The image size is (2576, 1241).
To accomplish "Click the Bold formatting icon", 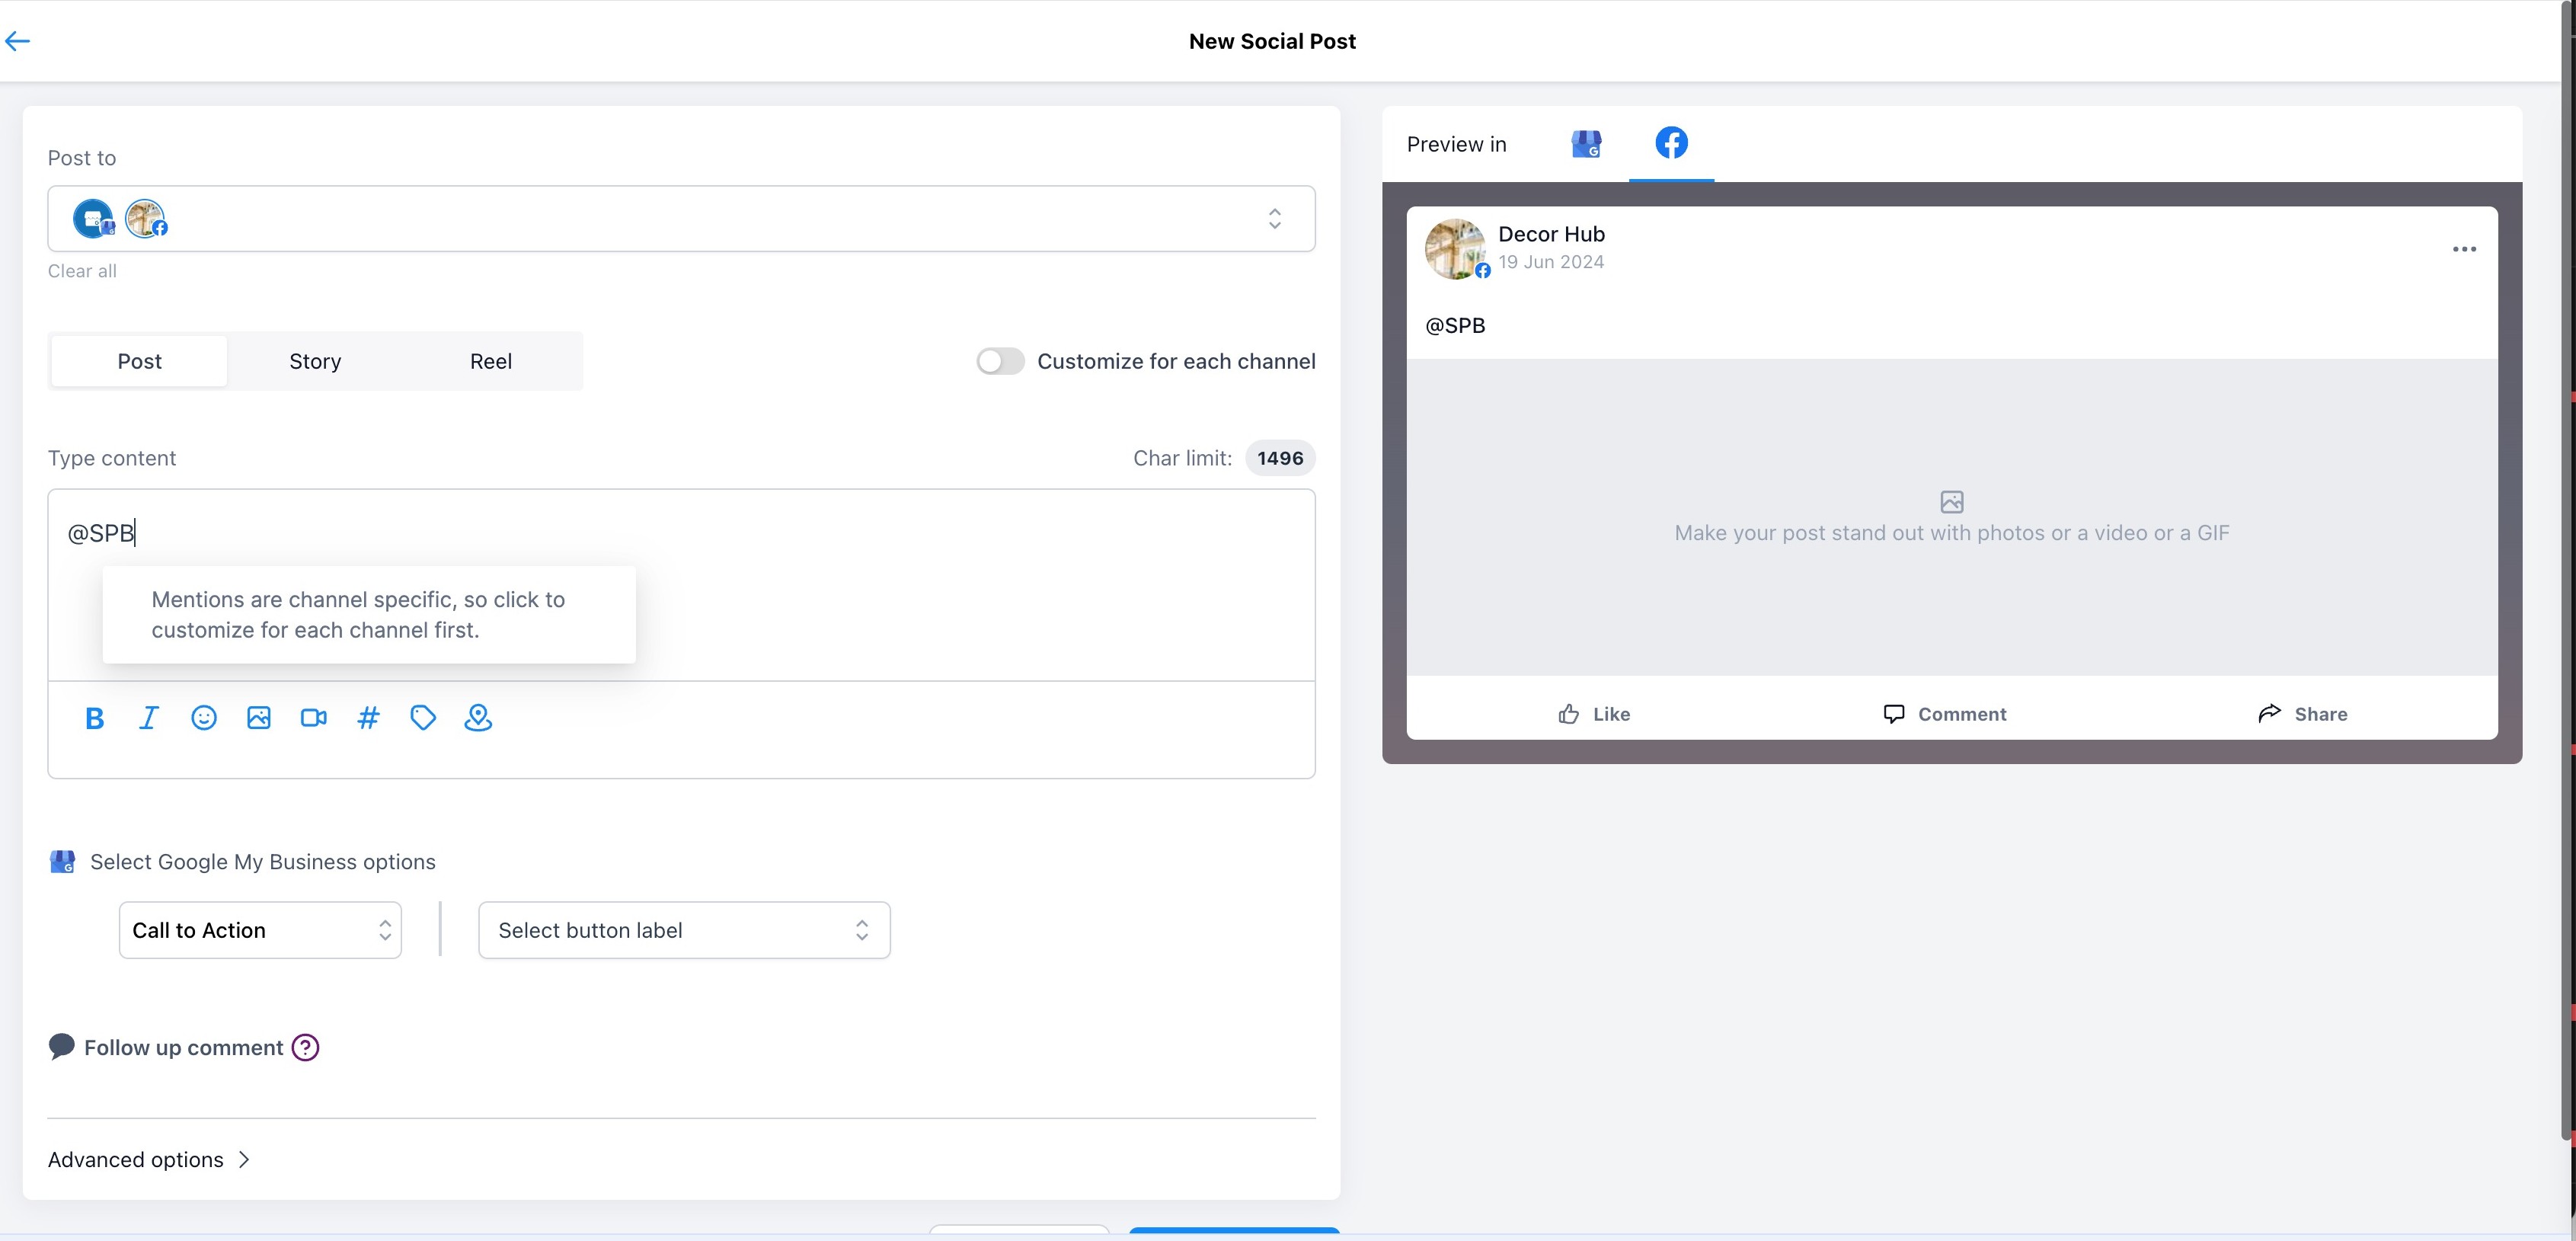I will pos(95,718).
